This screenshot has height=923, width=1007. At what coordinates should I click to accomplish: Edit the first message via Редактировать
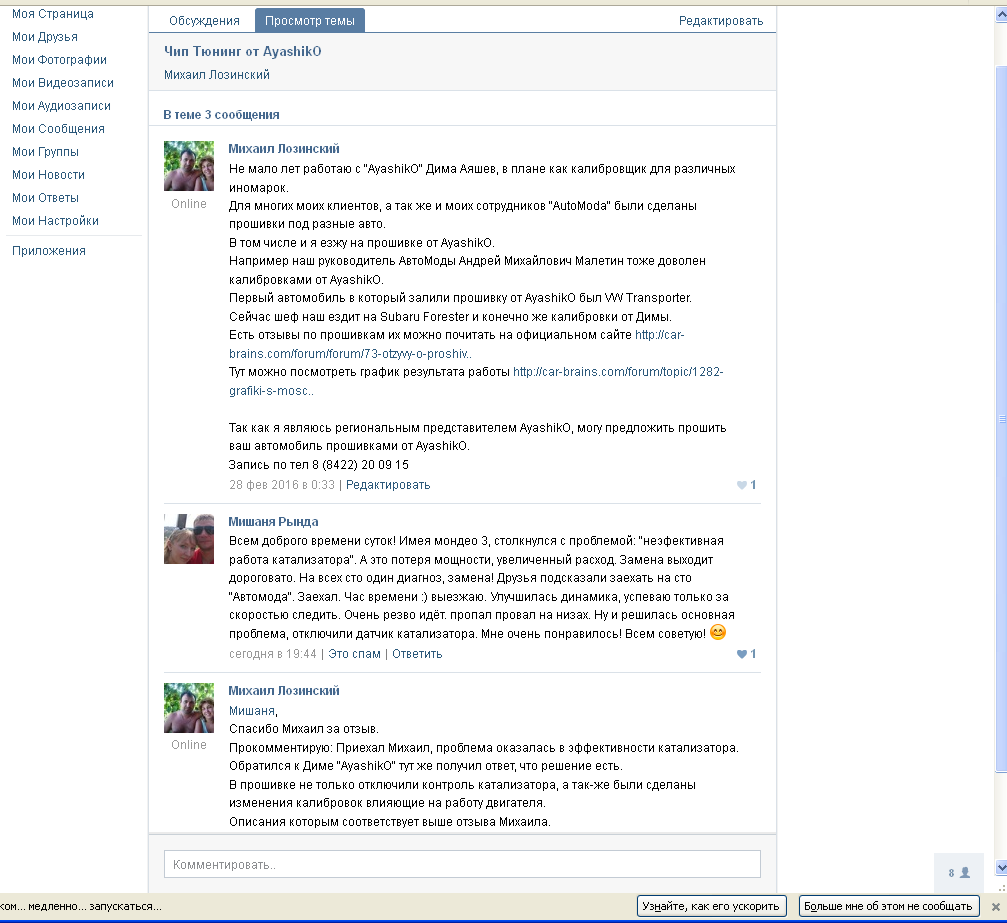[388, 485]
